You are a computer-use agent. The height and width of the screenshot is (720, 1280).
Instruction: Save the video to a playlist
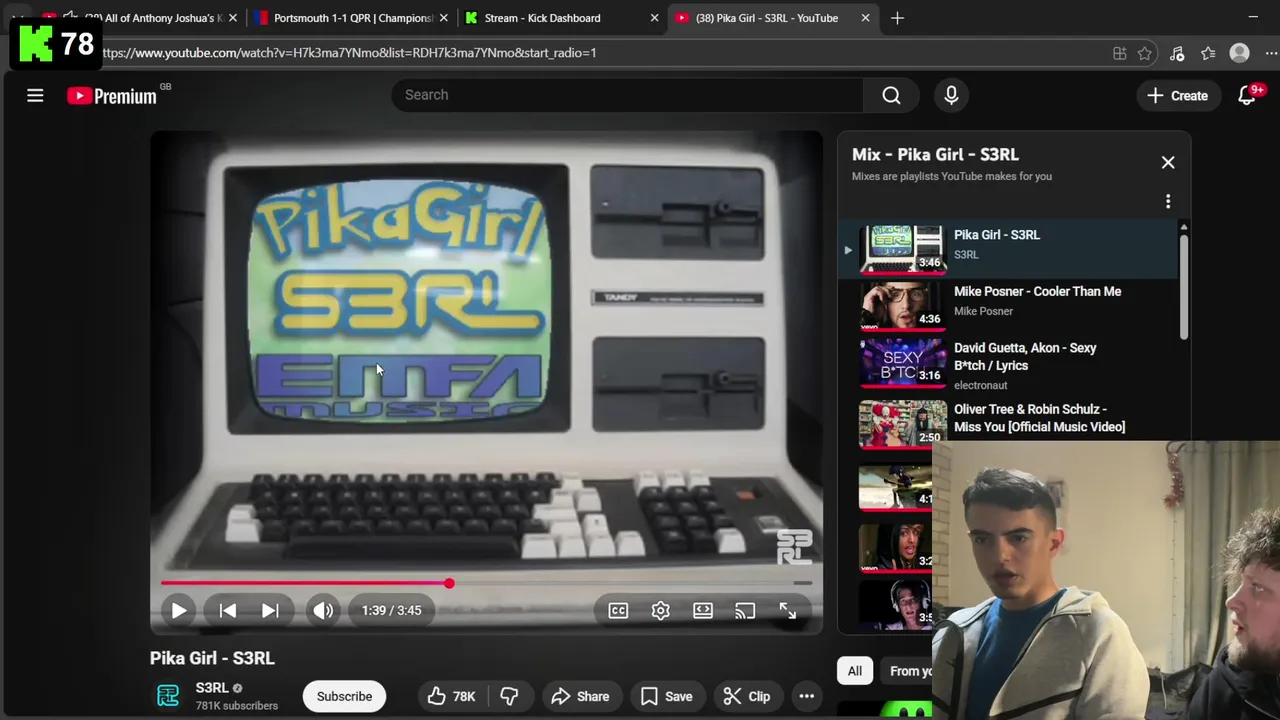(x=666, y=696)
